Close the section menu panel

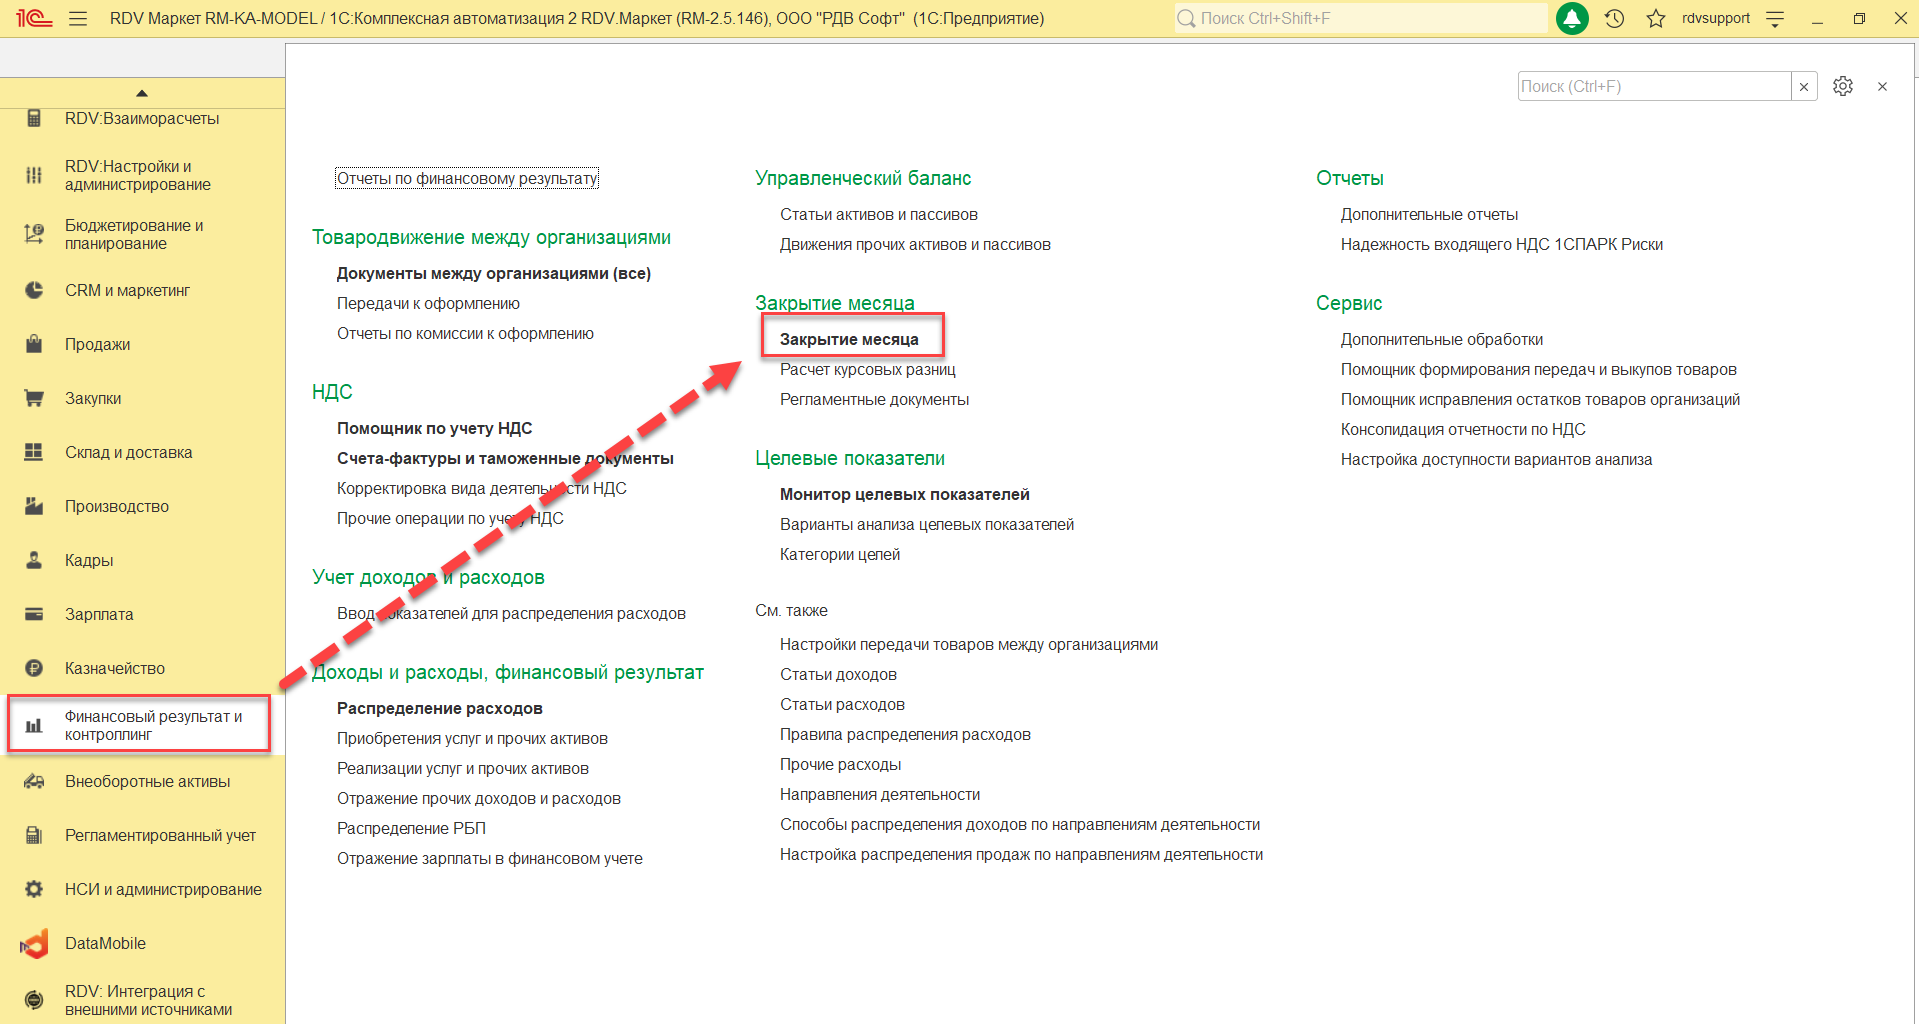coord(1883,86)
